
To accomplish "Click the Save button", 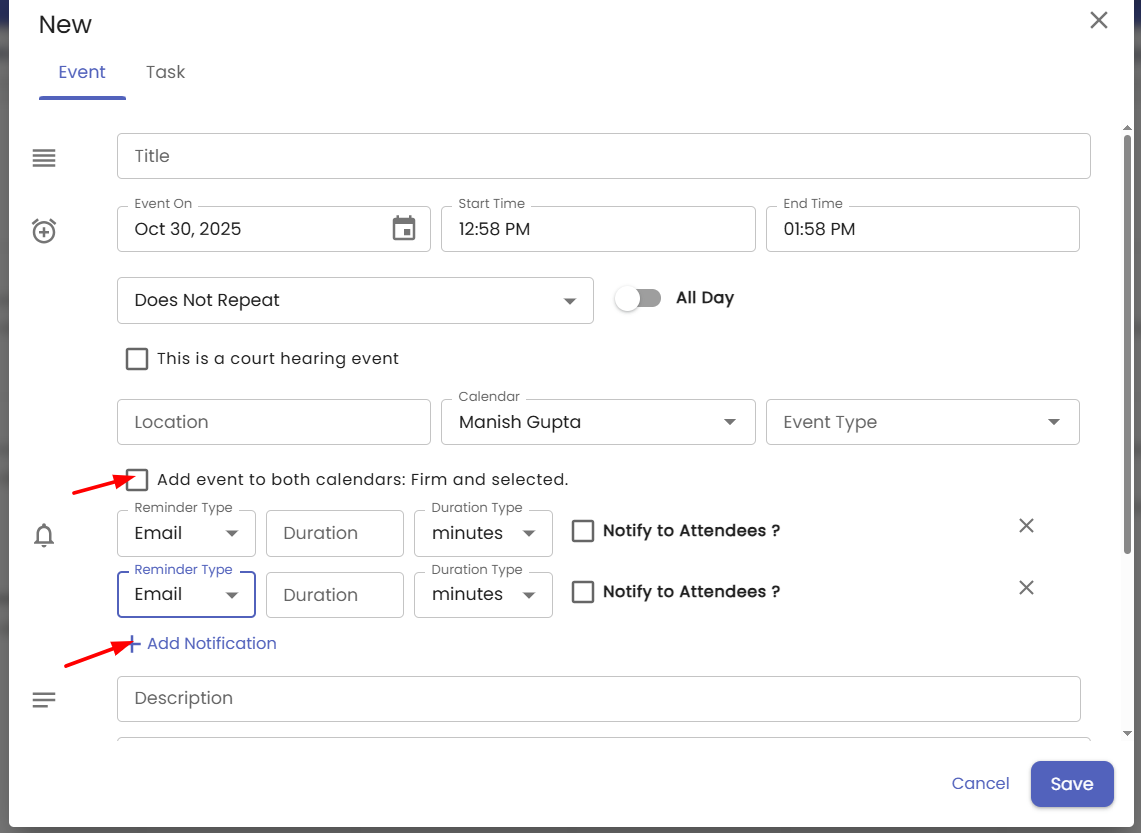I will click(1071, 784).
